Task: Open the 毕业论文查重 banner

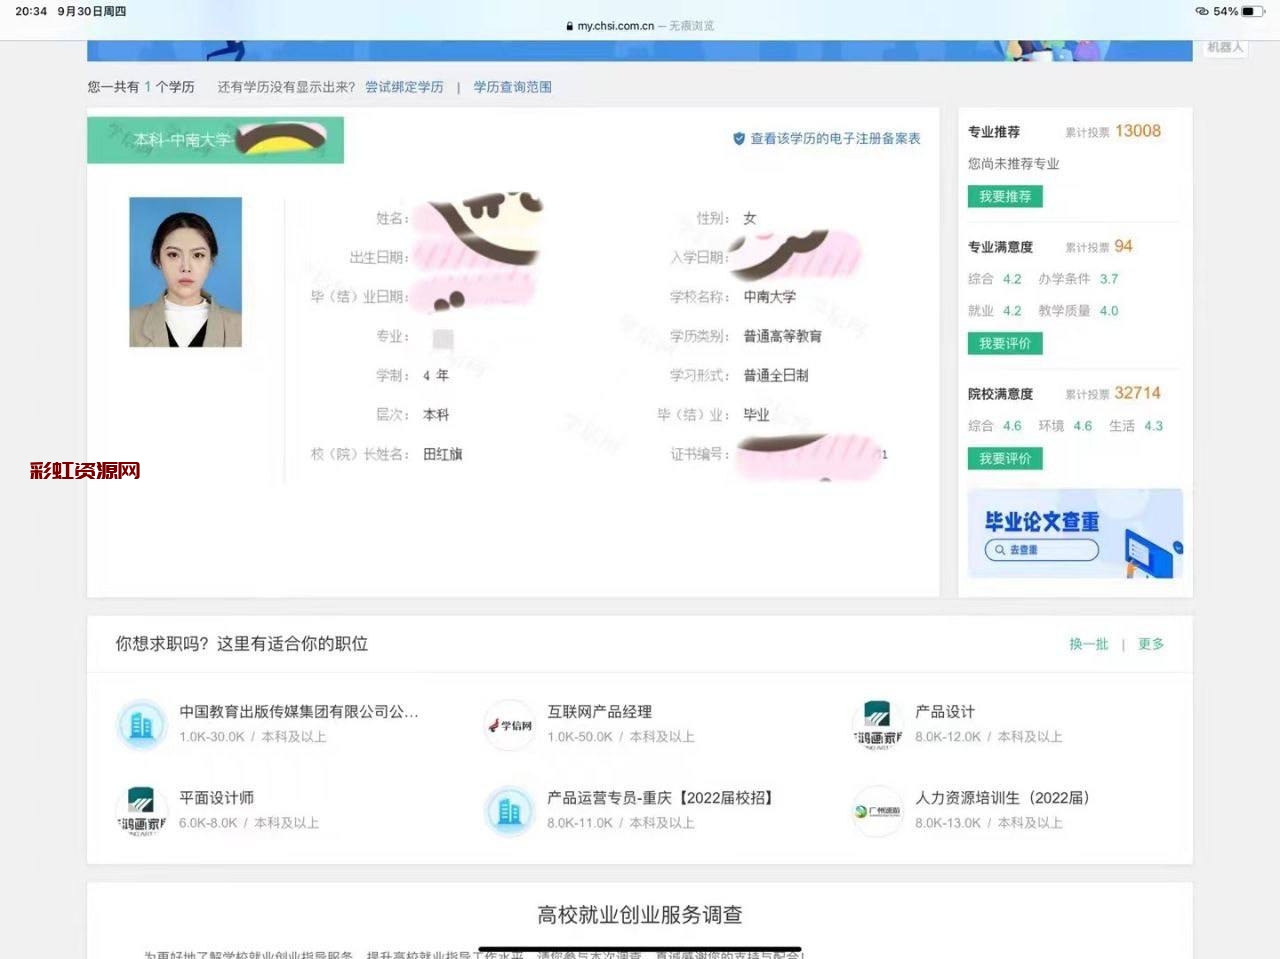Action: [x=1075, y=533]
